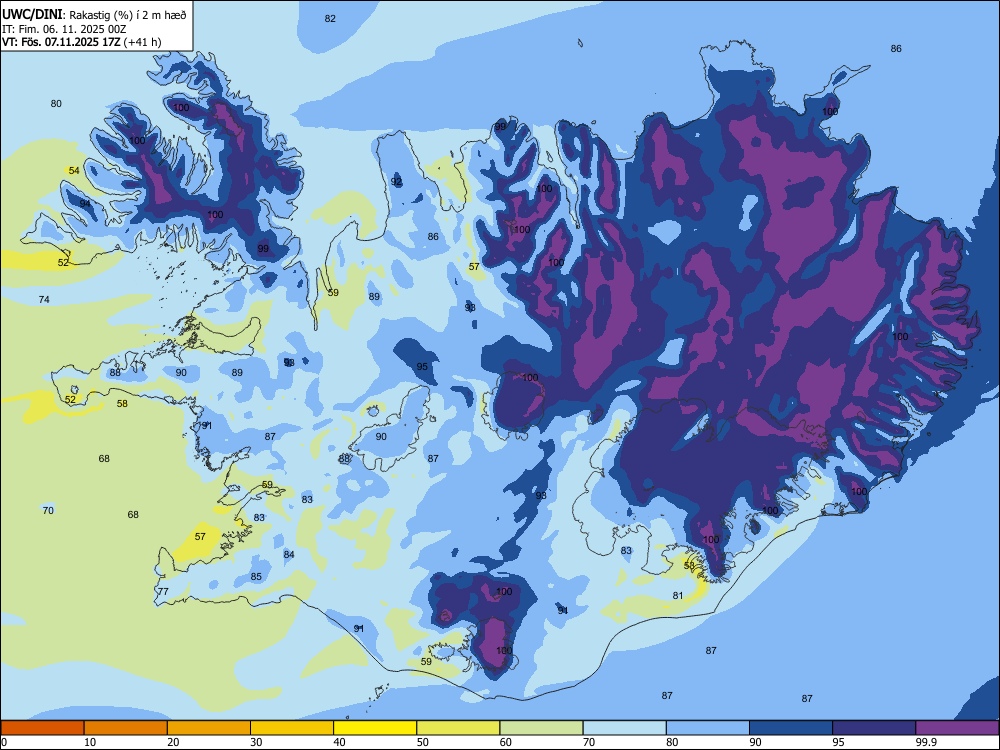Viewport: 1000px width, 750px height.
Task: Click the legend label '99.9'
Action: [x=925, y=742]
